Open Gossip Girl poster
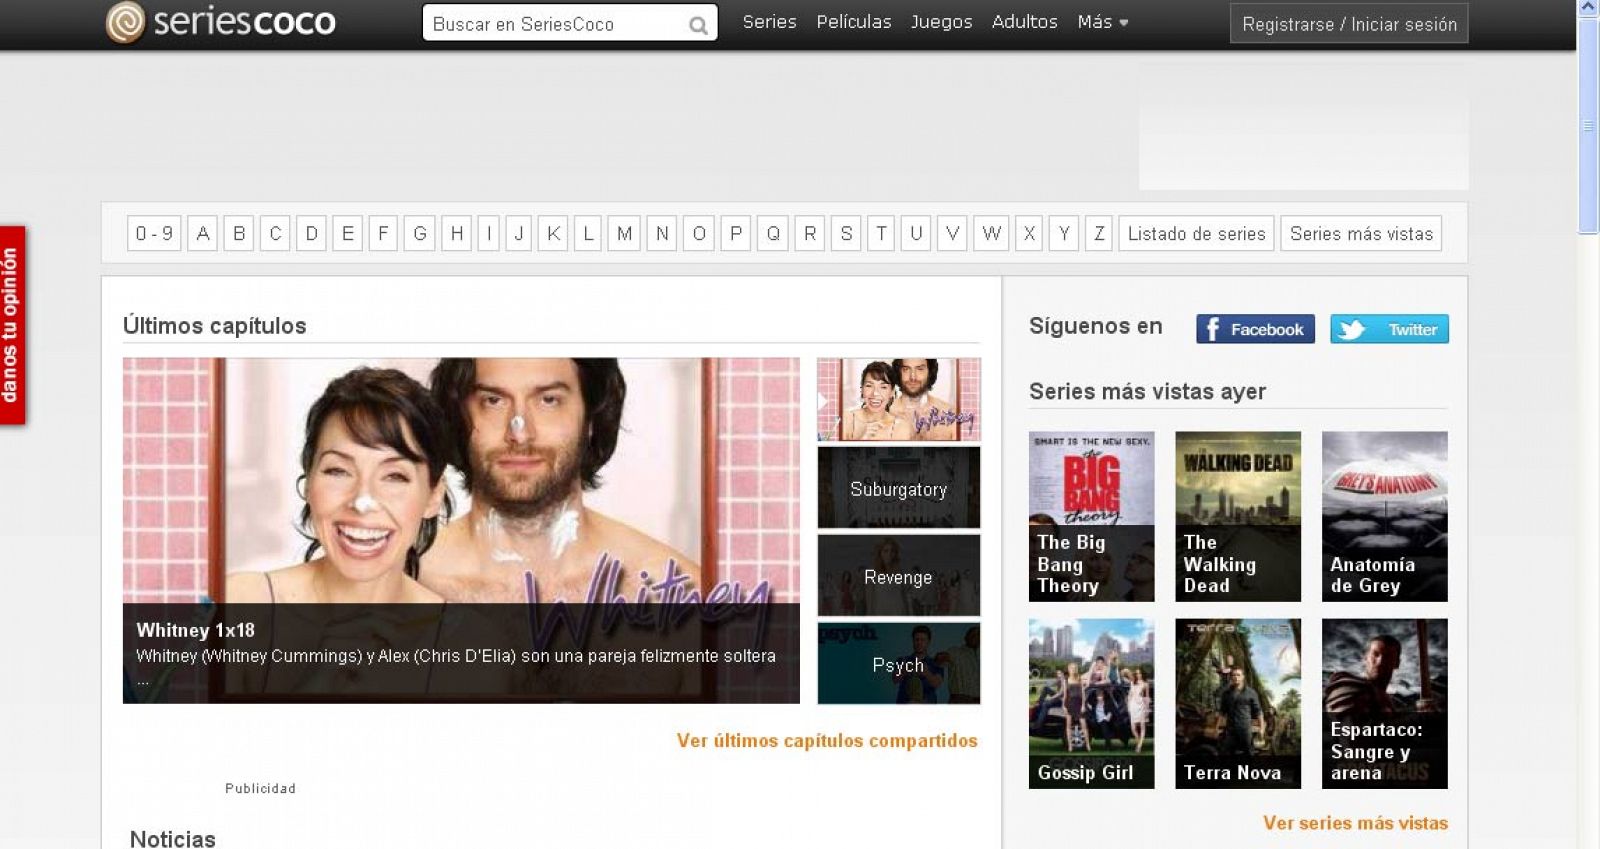1600x849 pixels. 1091,704
